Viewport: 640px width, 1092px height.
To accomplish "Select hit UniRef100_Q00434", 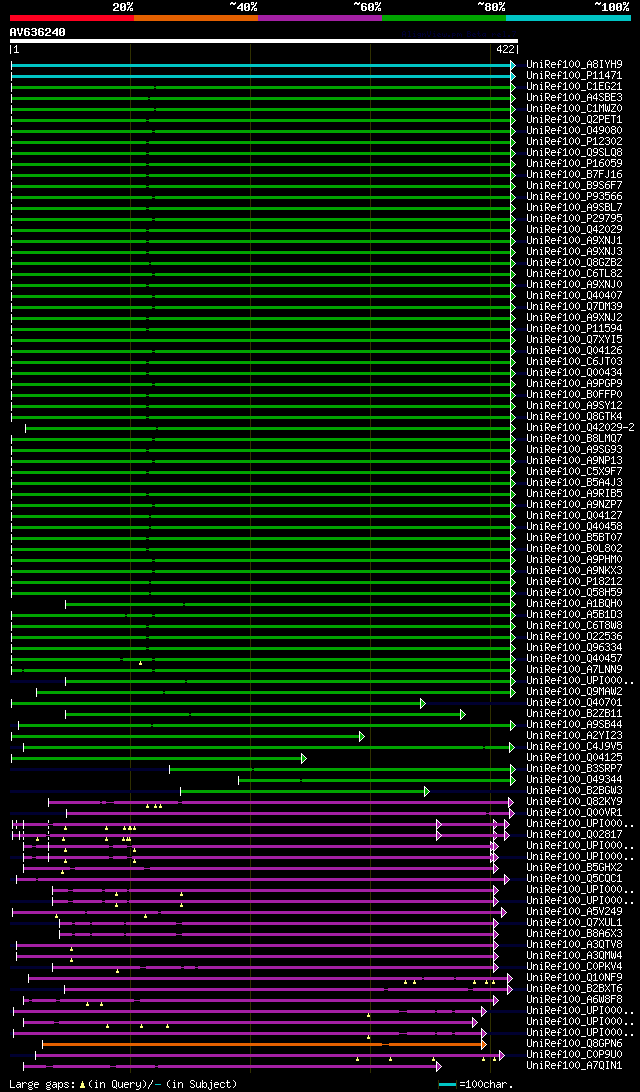I will [x=575, y=372].
